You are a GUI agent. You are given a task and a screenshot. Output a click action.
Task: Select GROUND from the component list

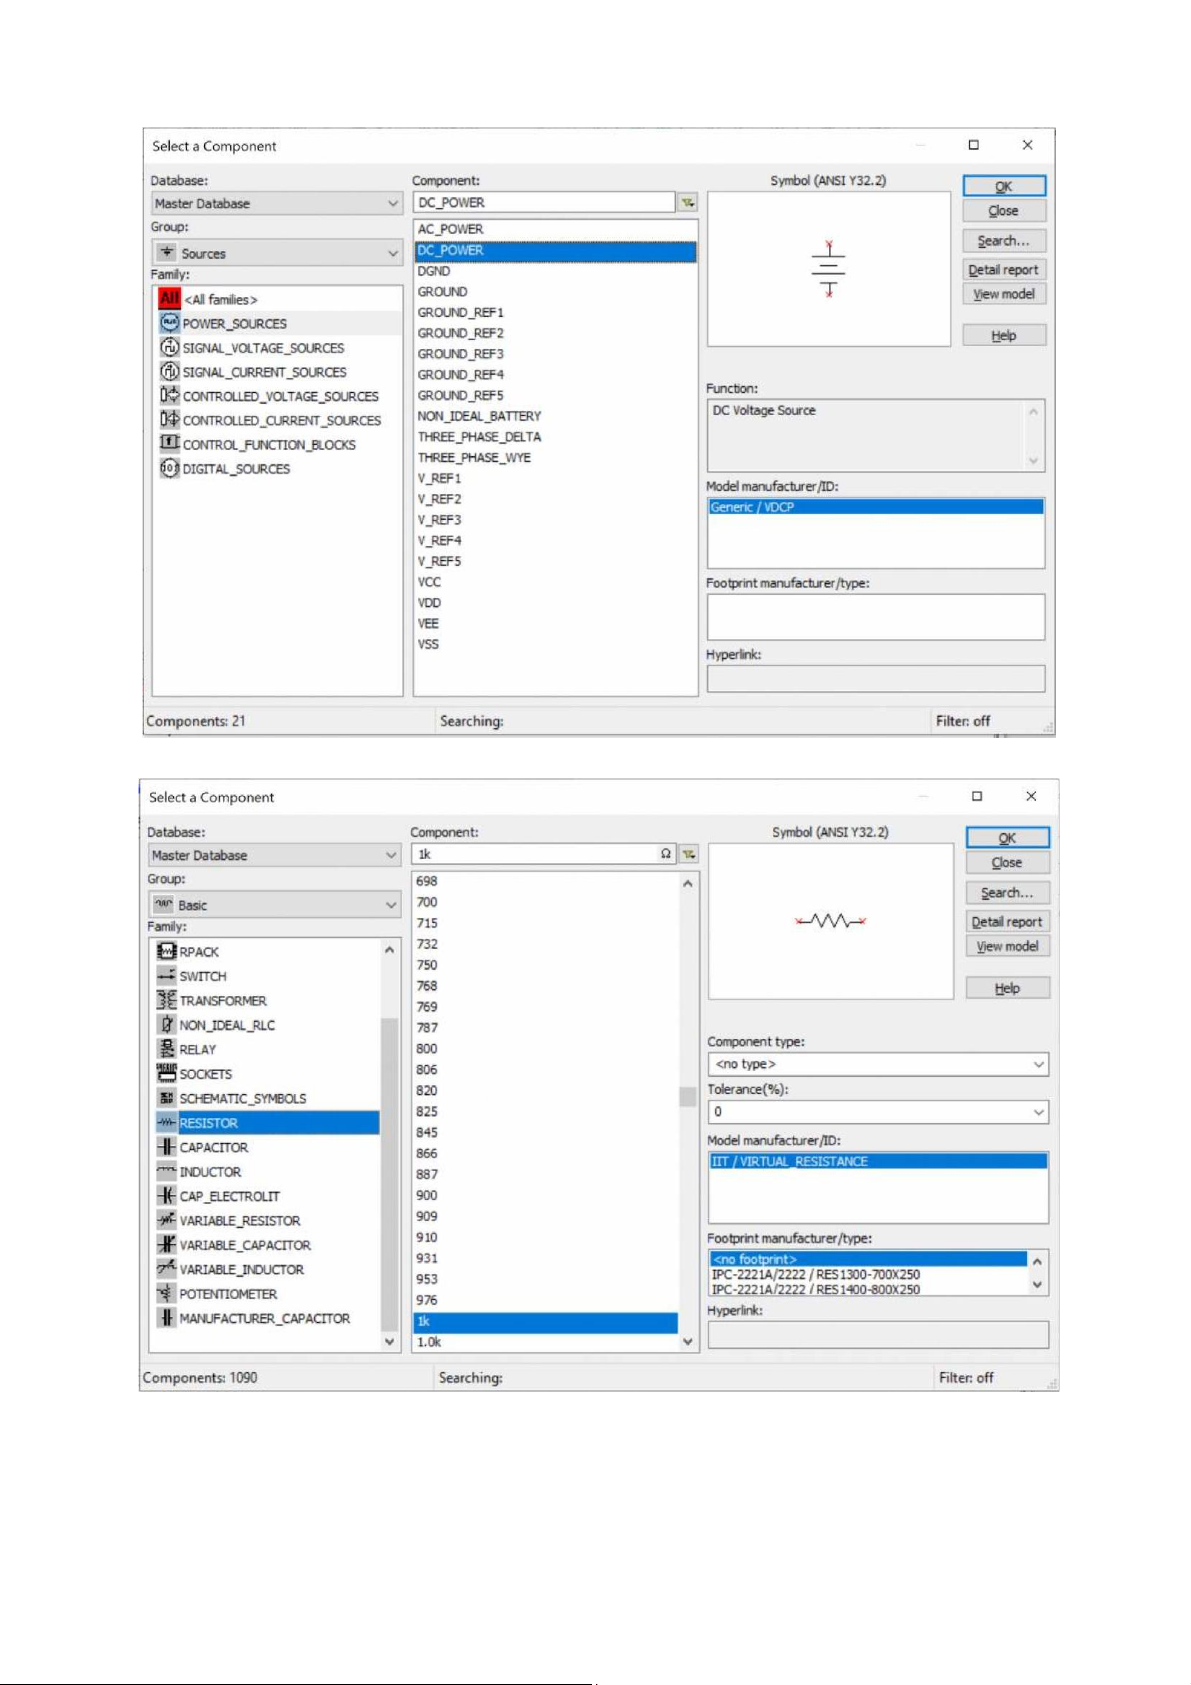coord(443,292)
